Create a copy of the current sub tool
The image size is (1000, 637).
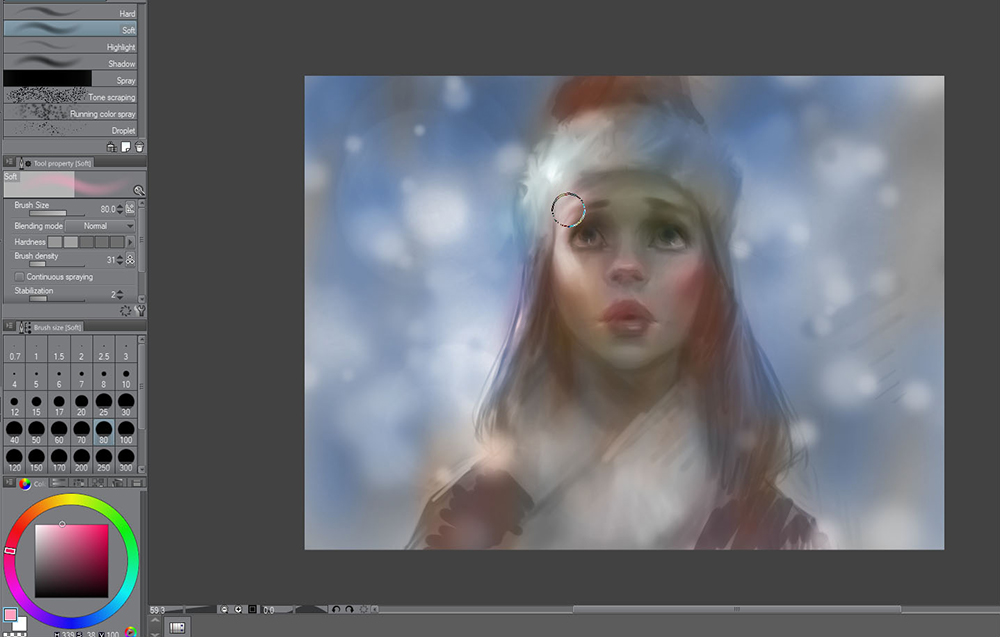126,147
